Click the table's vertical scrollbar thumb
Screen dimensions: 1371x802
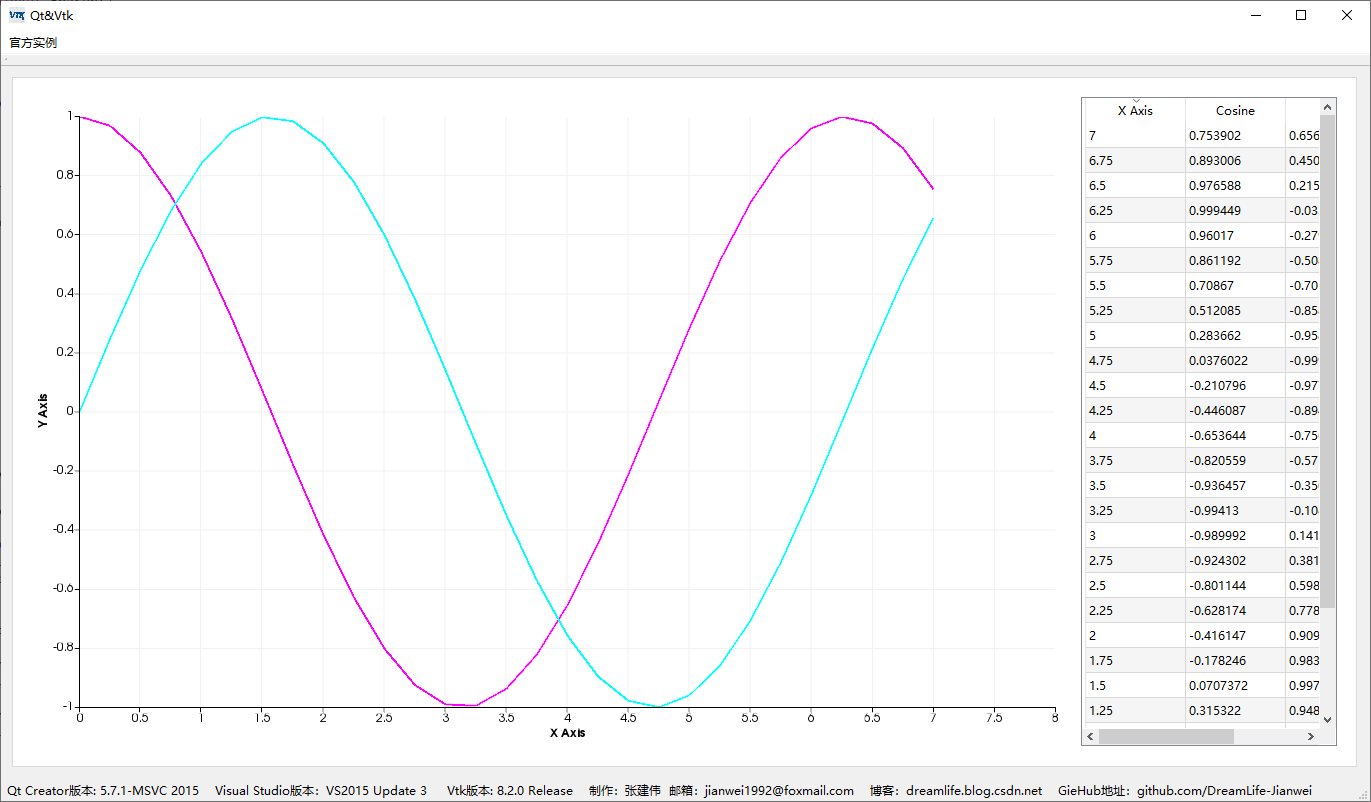[1328, 360]
